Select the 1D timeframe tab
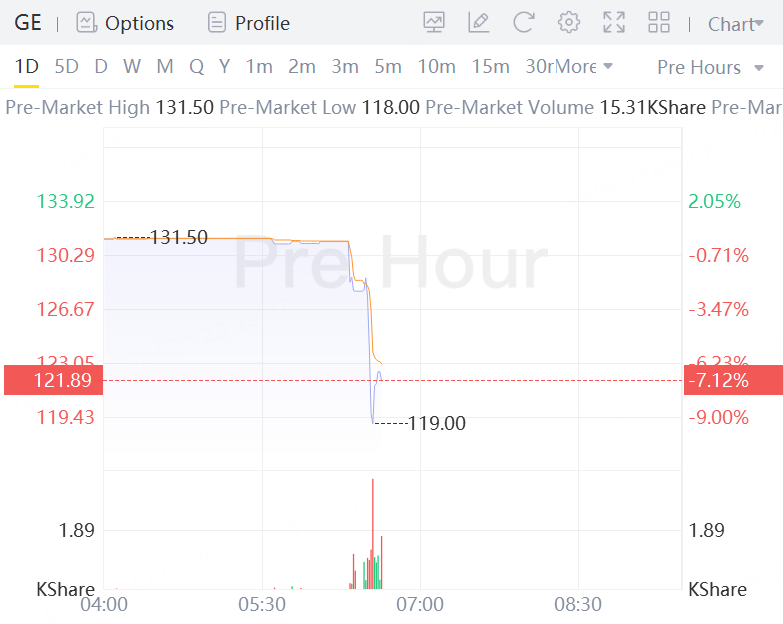This screenshot has height=624, width=783. click(x=27, y=67)
